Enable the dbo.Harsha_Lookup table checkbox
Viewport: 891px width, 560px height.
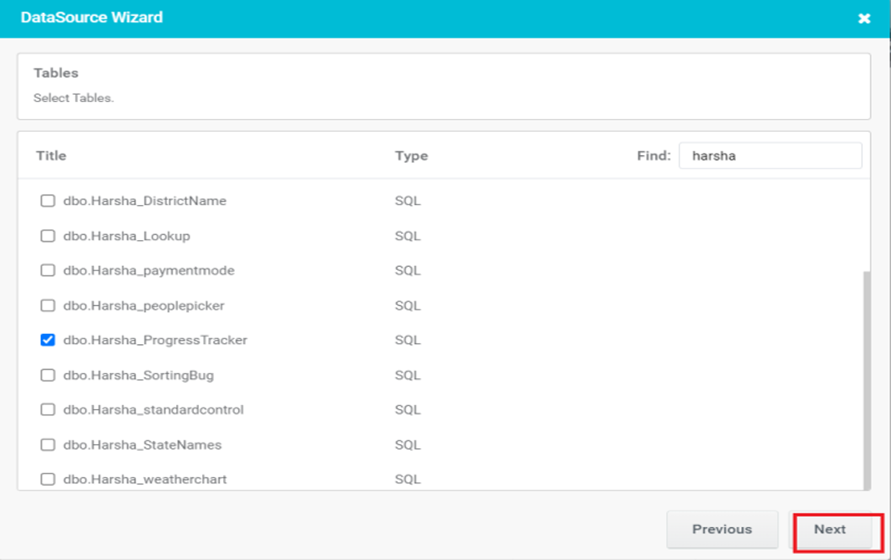coord(47,236)
